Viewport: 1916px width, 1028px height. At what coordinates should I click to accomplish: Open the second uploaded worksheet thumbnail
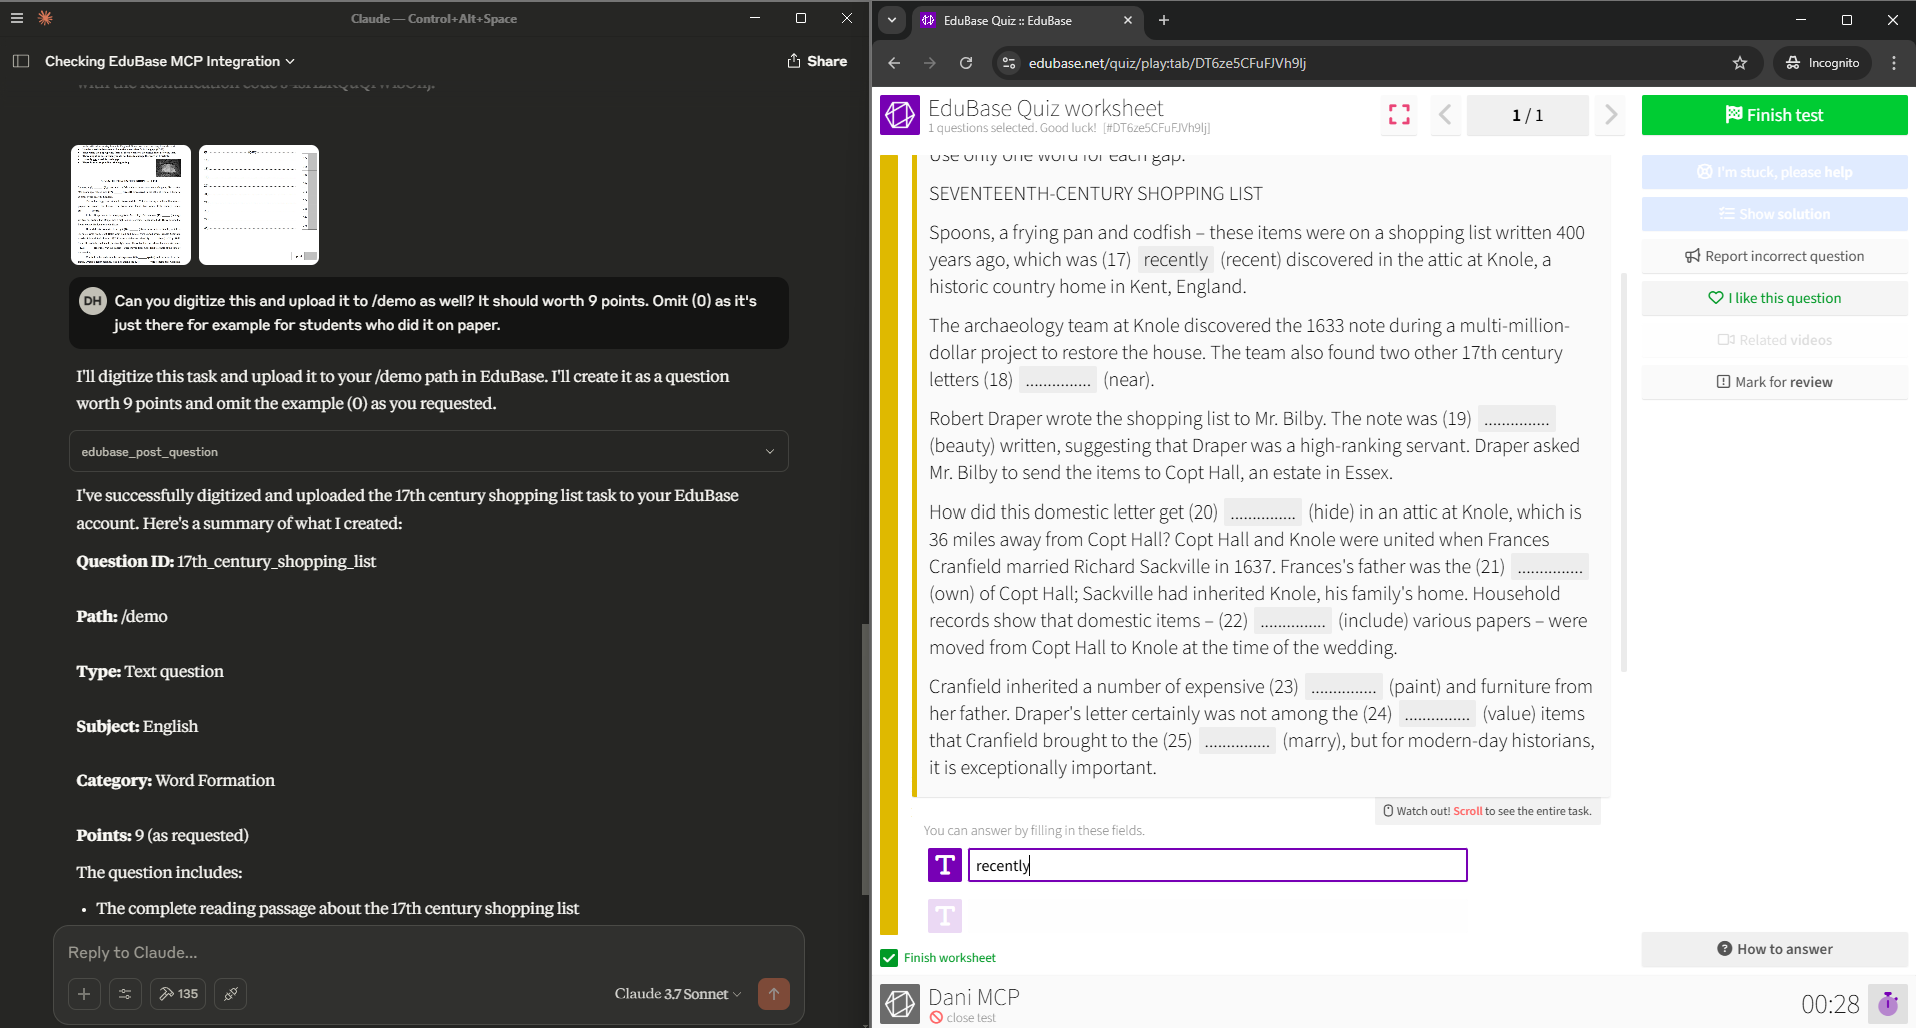tap(259, 205)
